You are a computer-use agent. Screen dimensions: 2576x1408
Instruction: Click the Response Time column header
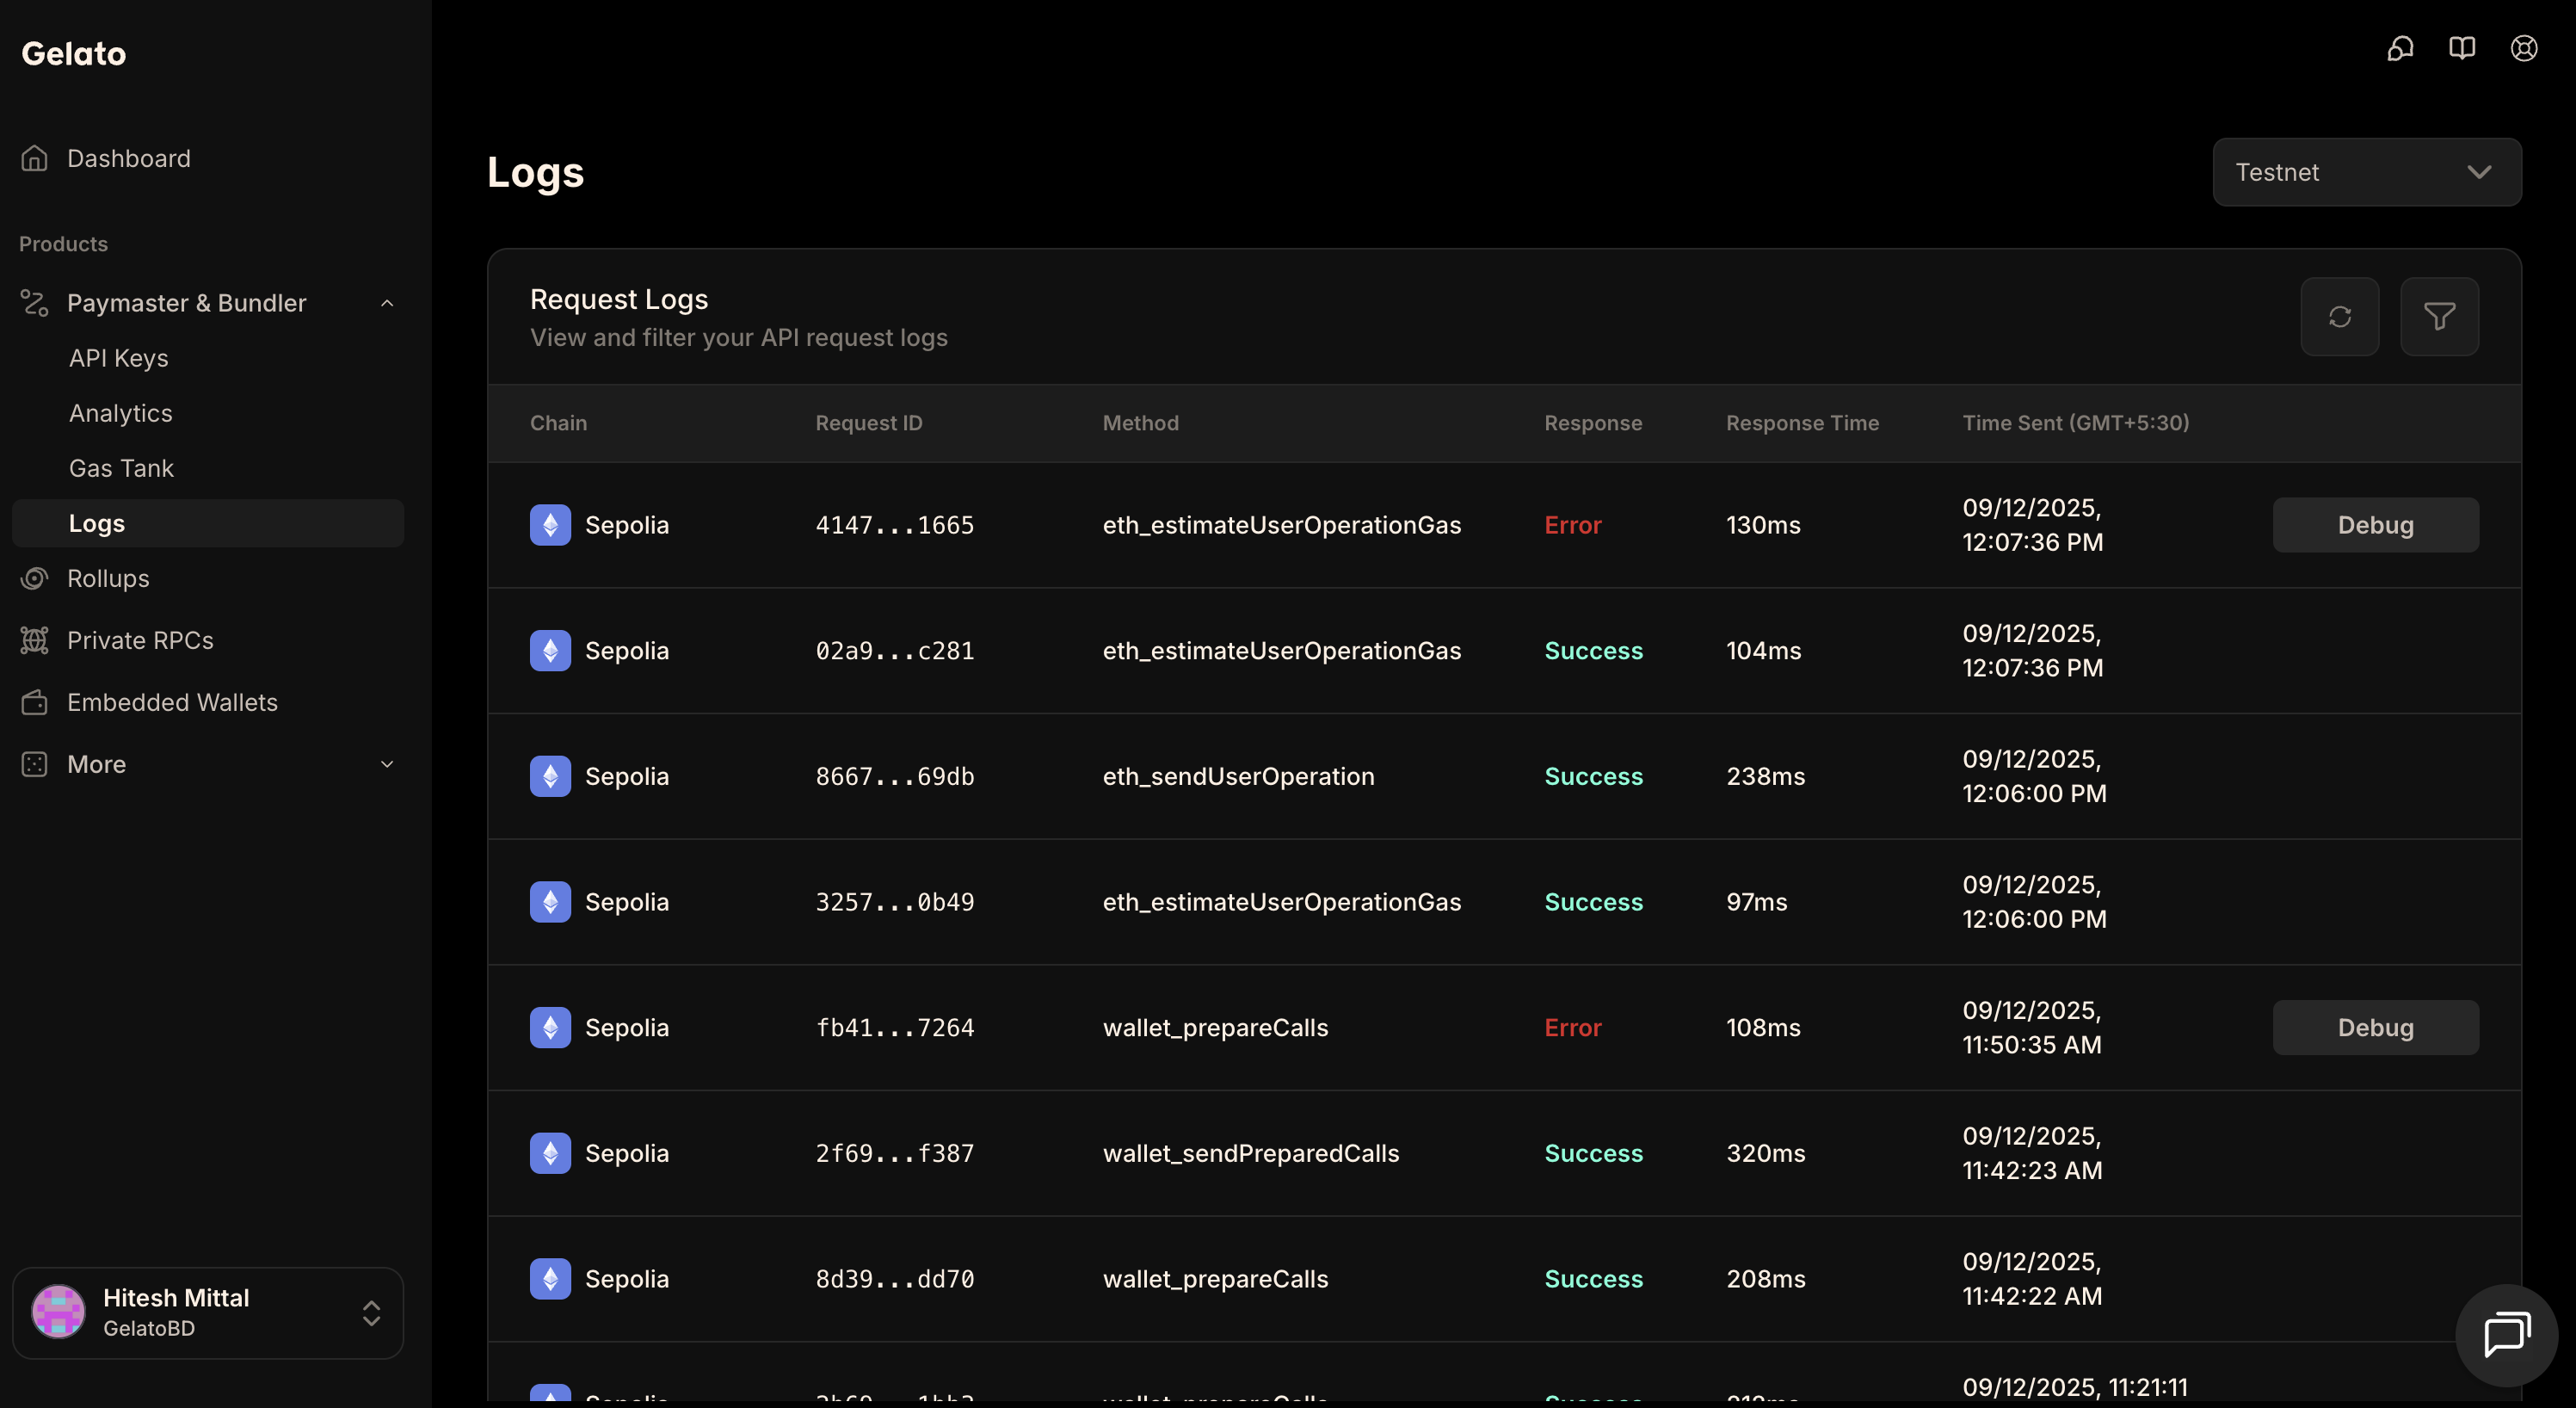point(1802,423)
